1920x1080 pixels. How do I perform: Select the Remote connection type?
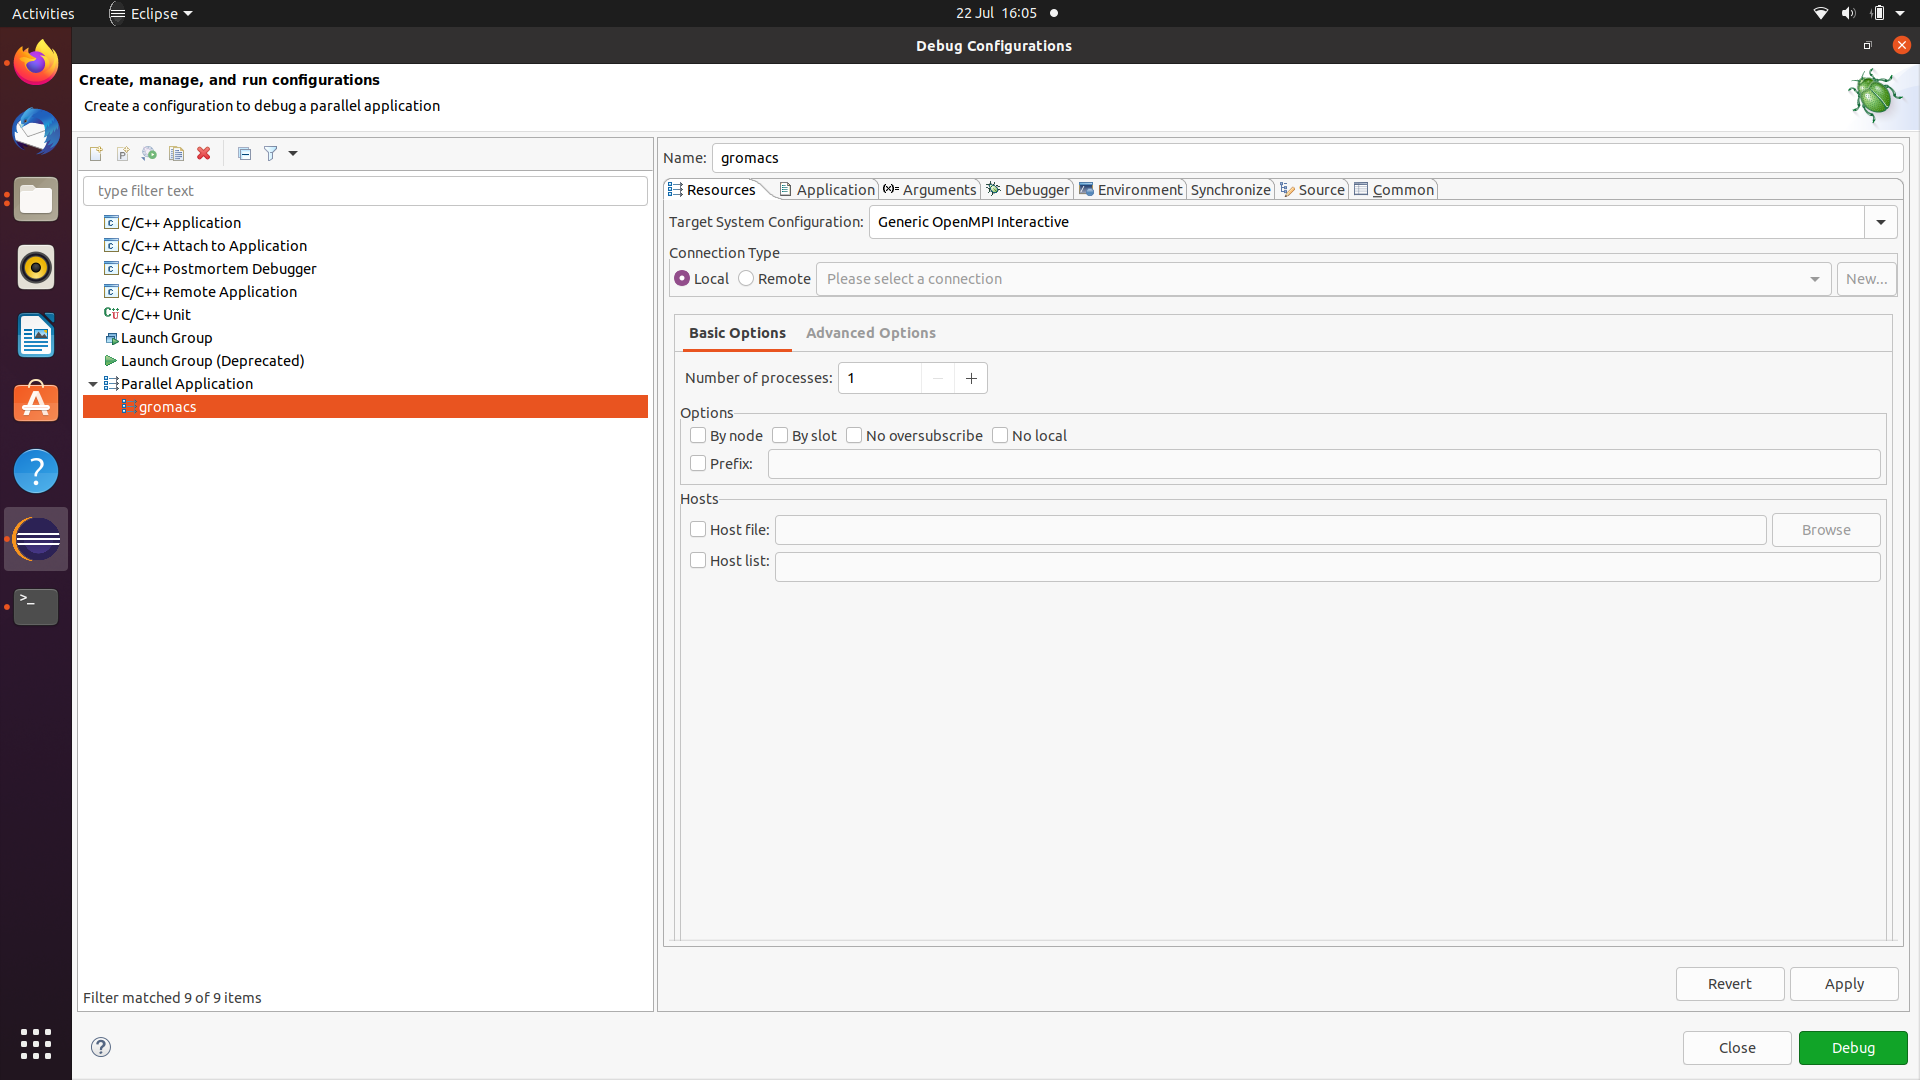(x=746, y=278)
